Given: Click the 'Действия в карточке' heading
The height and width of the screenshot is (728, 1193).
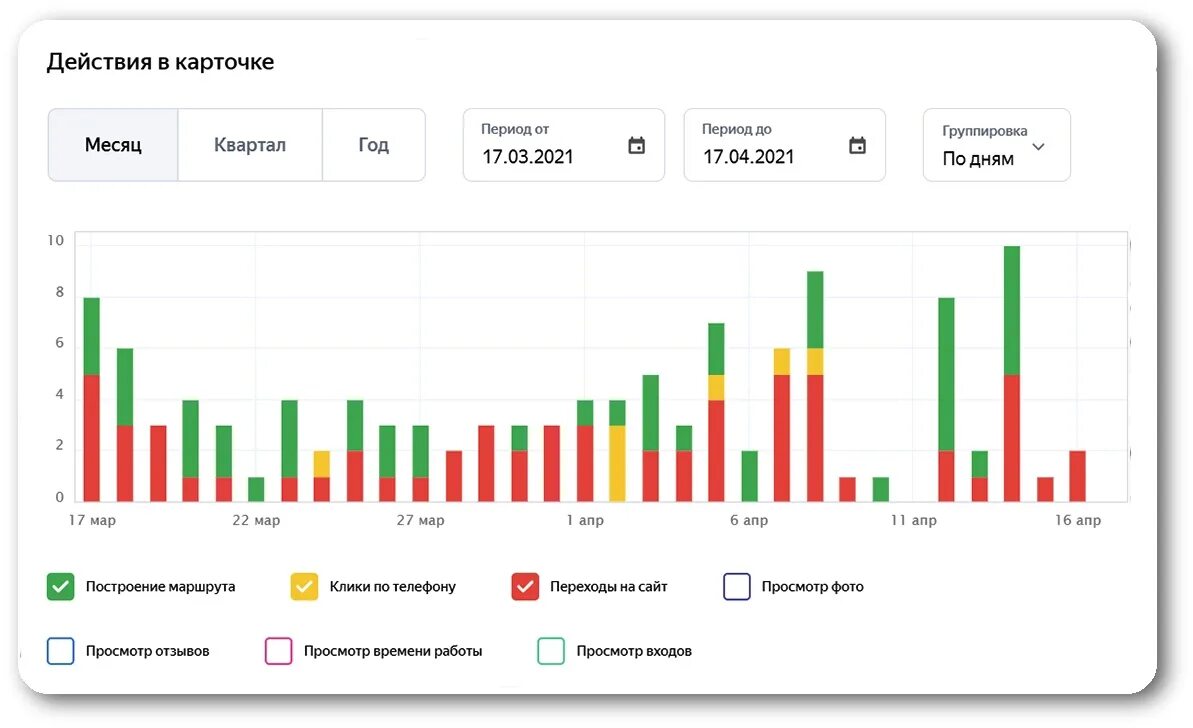Looking at the screenshot, I should tap(161, 62).
